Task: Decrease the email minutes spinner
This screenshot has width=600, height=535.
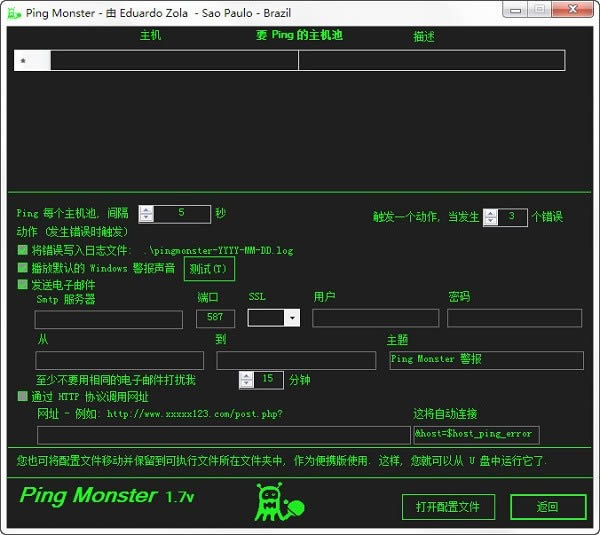Action: (246, 383)
